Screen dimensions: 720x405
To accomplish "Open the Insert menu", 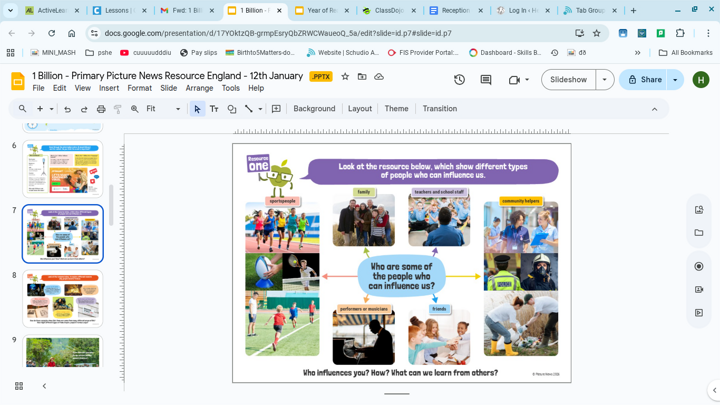I will coord(109,88).
